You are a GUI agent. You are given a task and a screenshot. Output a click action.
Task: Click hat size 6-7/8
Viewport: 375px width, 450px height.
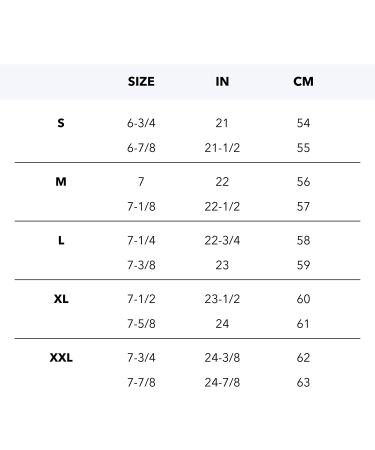click(141, 148)
